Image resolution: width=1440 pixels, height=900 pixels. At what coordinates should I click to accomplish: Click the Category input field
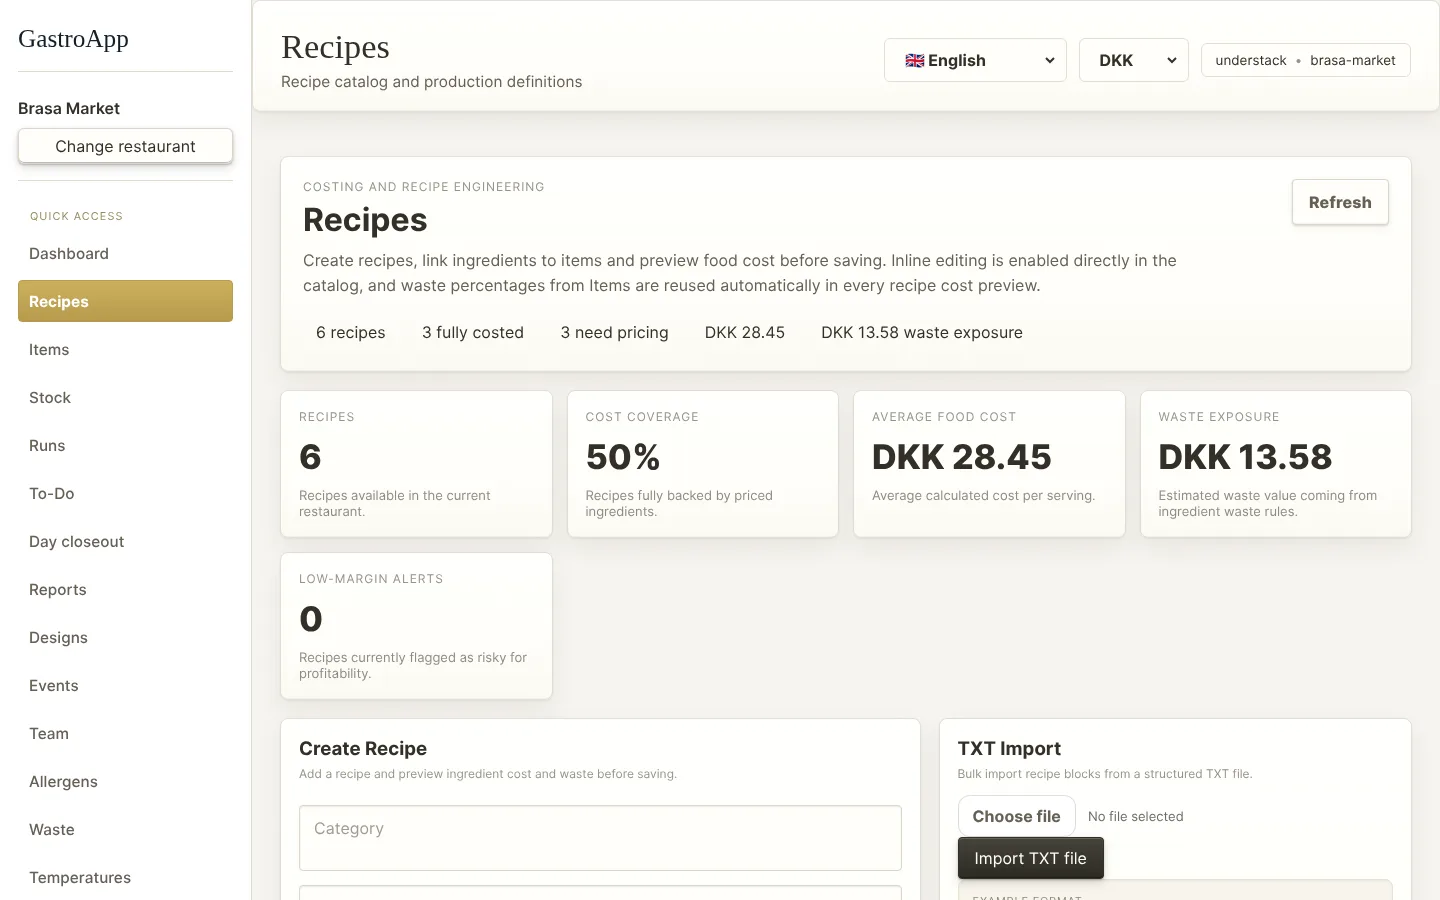600,838
